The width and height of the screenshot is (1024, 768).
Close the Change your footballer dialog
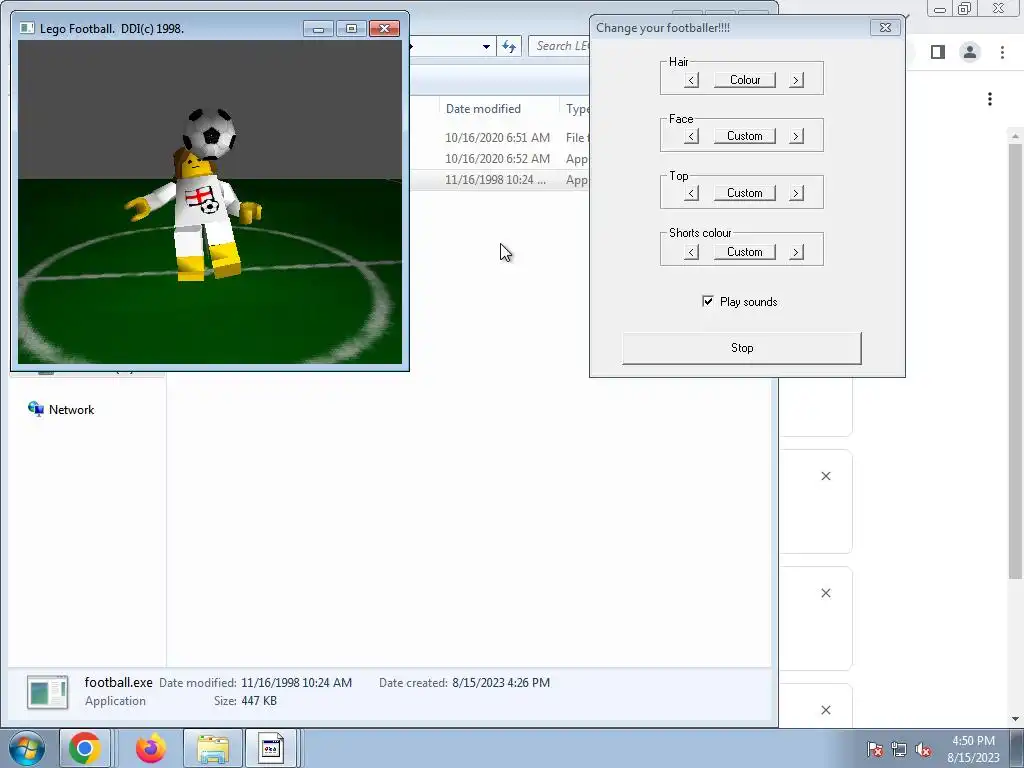(886, 27)
